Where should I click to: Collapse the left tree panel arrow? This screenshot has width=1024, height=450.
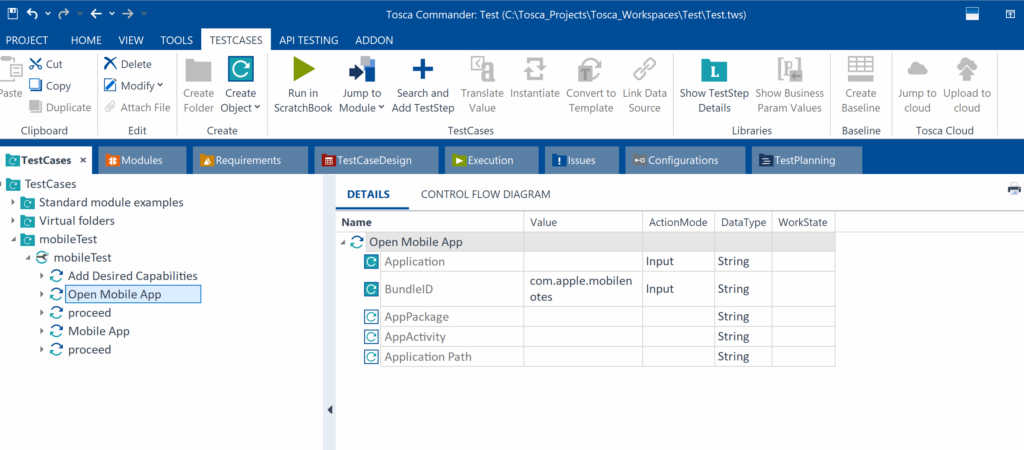coord(330,410)
